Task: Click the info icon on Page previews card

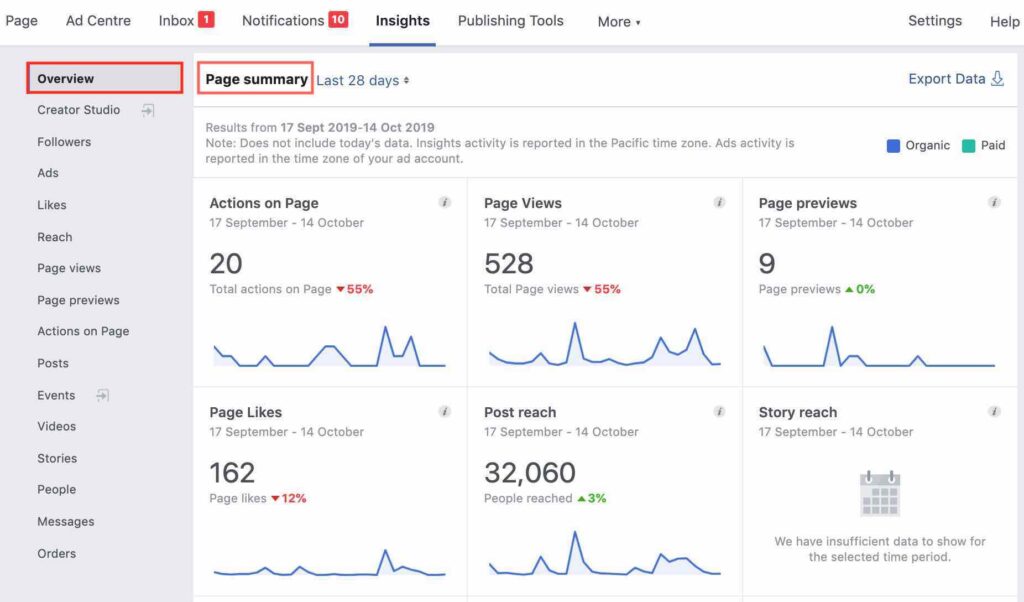Action: [x=994, y=202]
